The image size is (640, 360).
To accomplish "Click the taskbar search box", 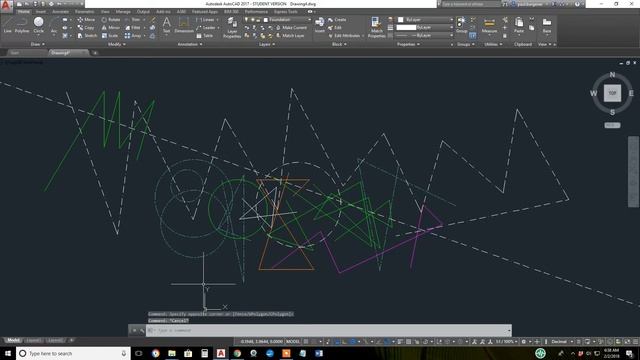I will pos(73,353).
